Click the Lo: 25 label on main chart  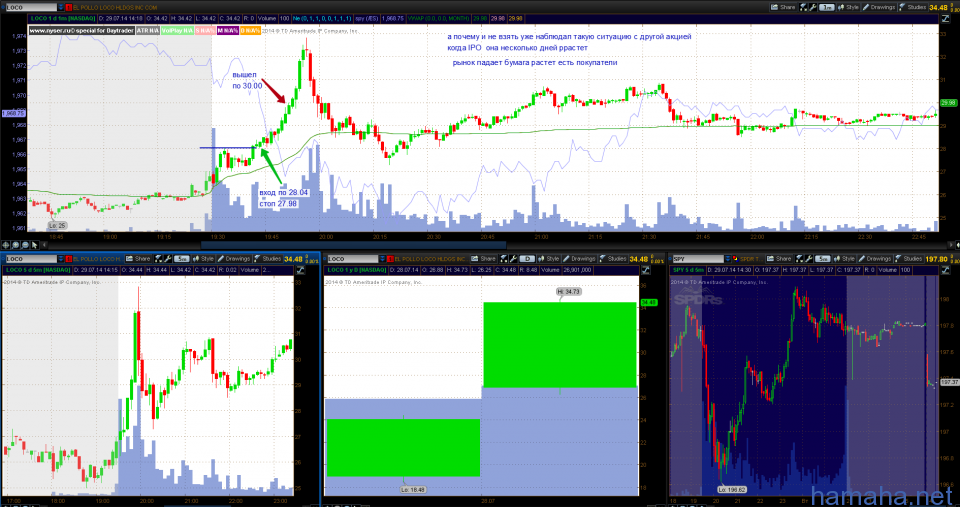point(57,225)
